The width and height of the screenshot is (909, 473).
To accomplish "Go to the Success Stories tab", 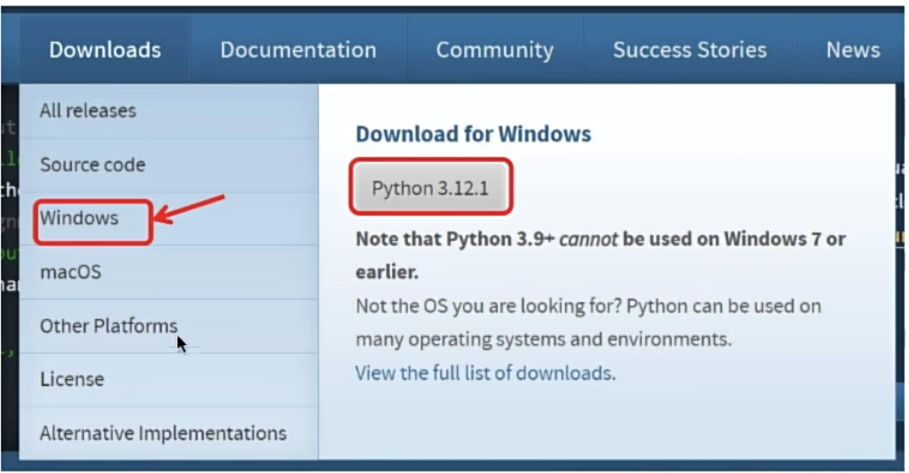I will tap(690, 50).
